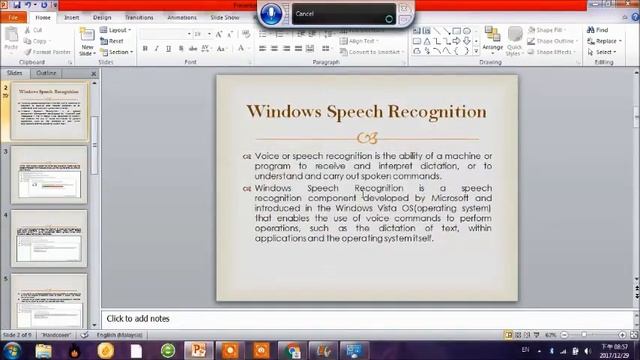Click the zoom out minus button
This screenshot has height=360, width=640.
click(564, 335)
